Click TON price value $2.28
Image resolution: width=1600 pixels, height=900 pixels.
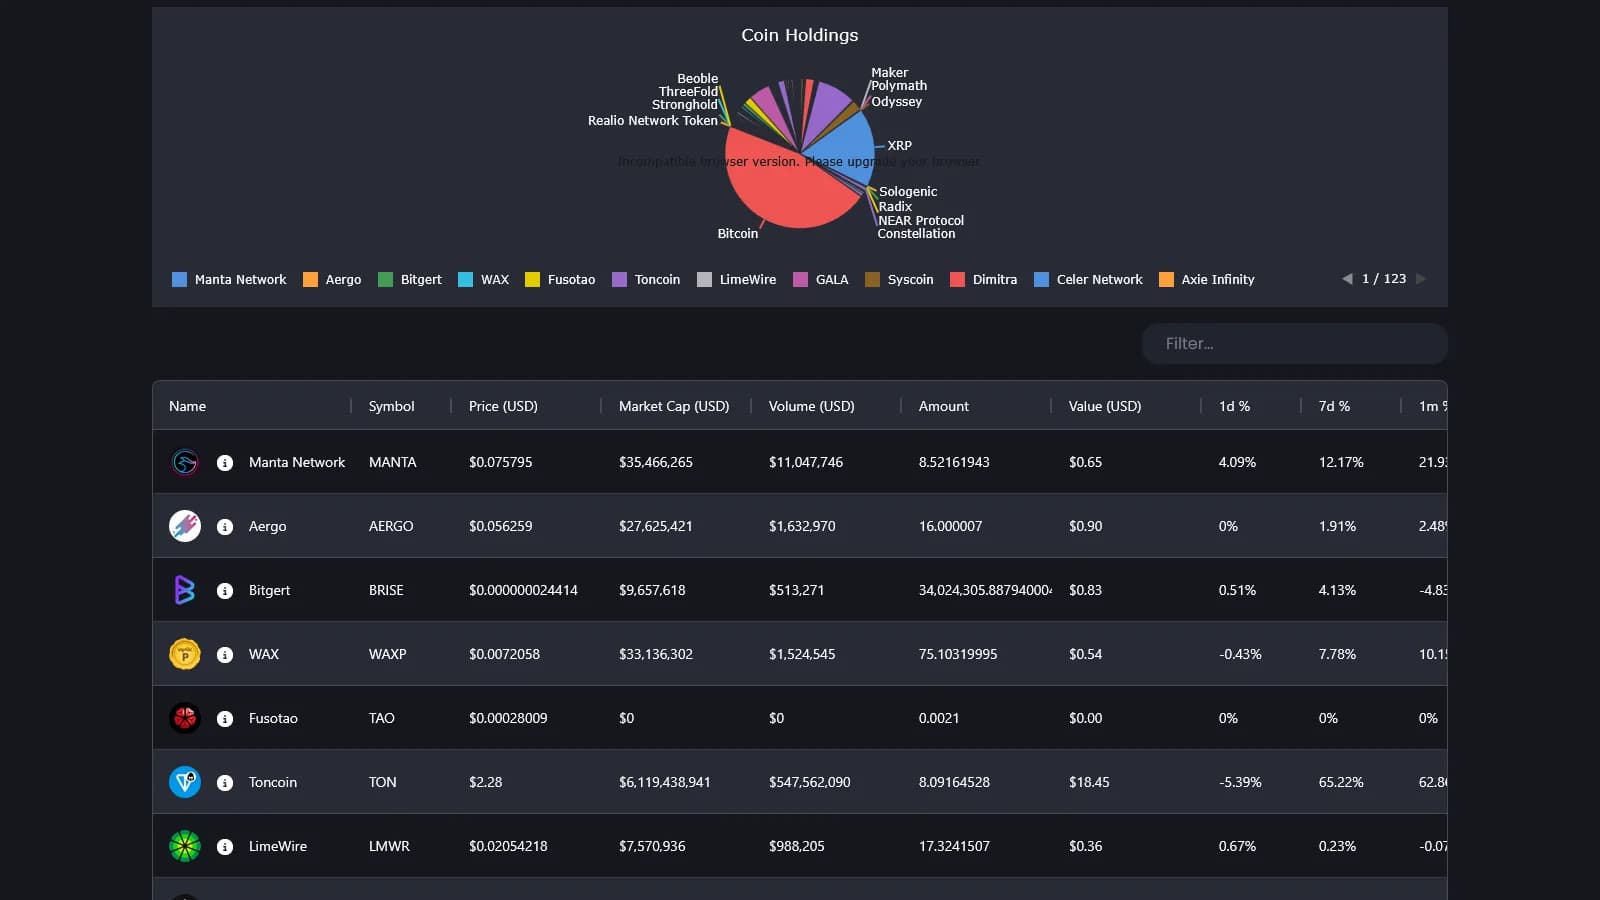tap(485, 782)
